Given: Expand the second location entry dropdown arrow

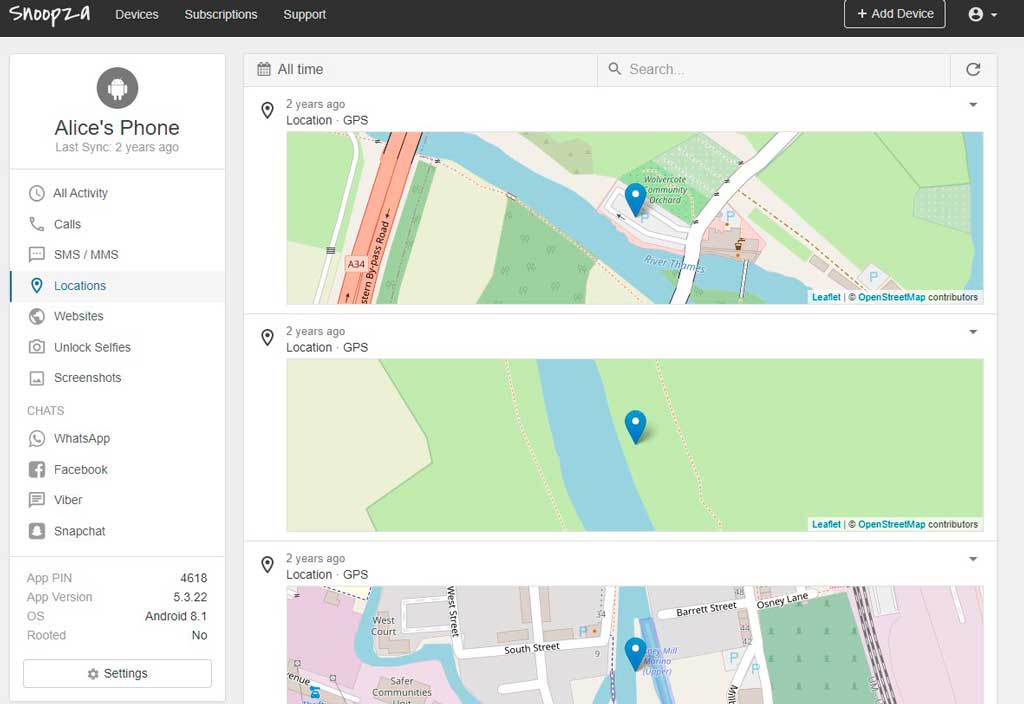Looking at the screenshot, I should 973,332.
